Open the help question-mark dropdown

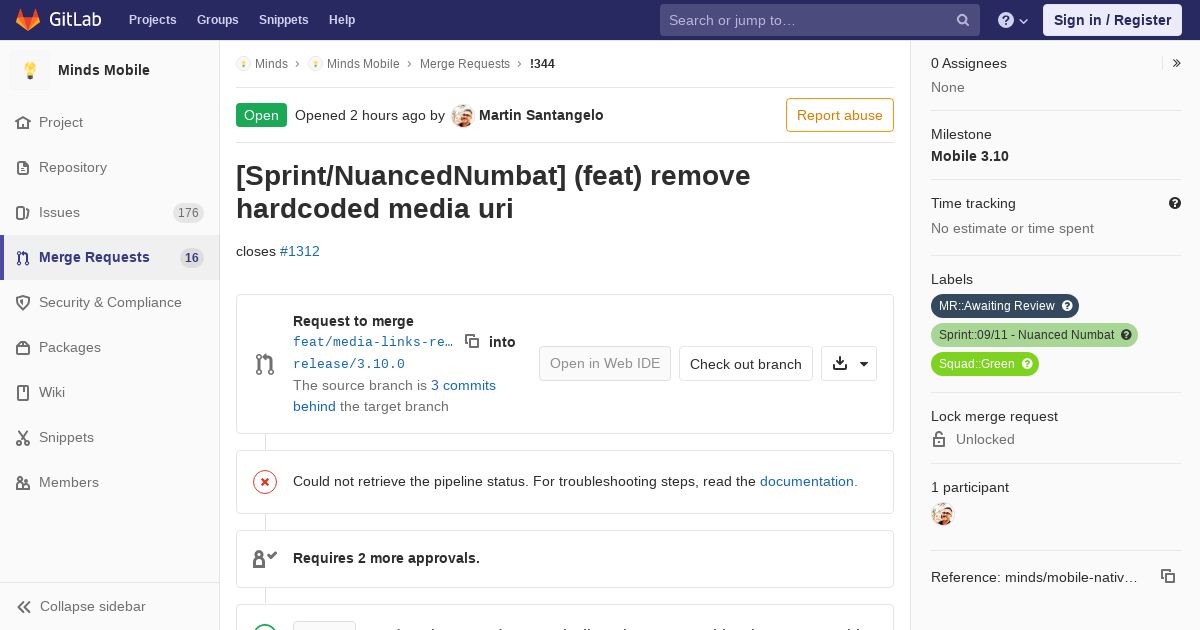coord(1013,20)
